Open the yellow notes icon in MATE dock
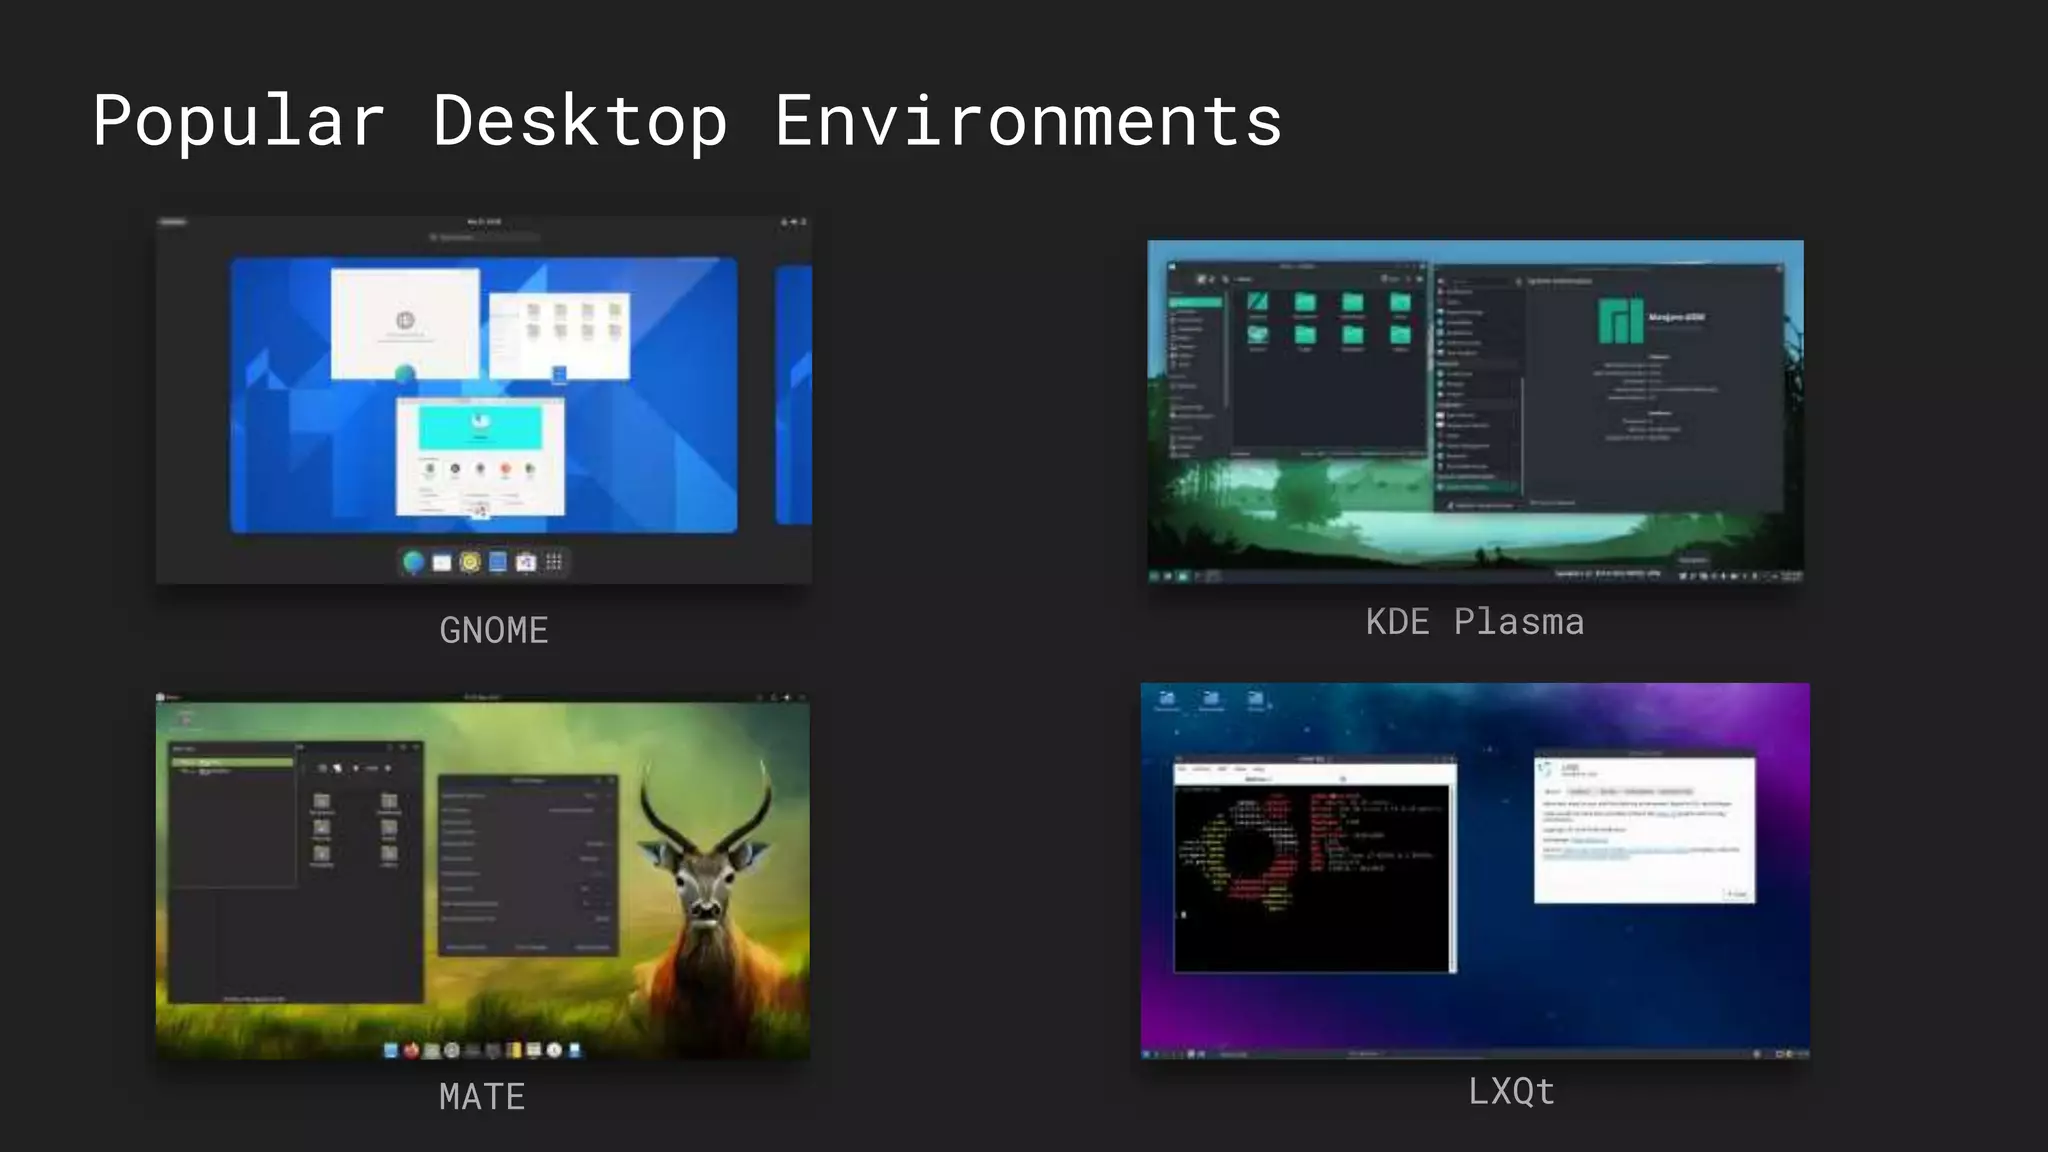The width and height of the screenshot is (2048, 1152). [514, 1050]
